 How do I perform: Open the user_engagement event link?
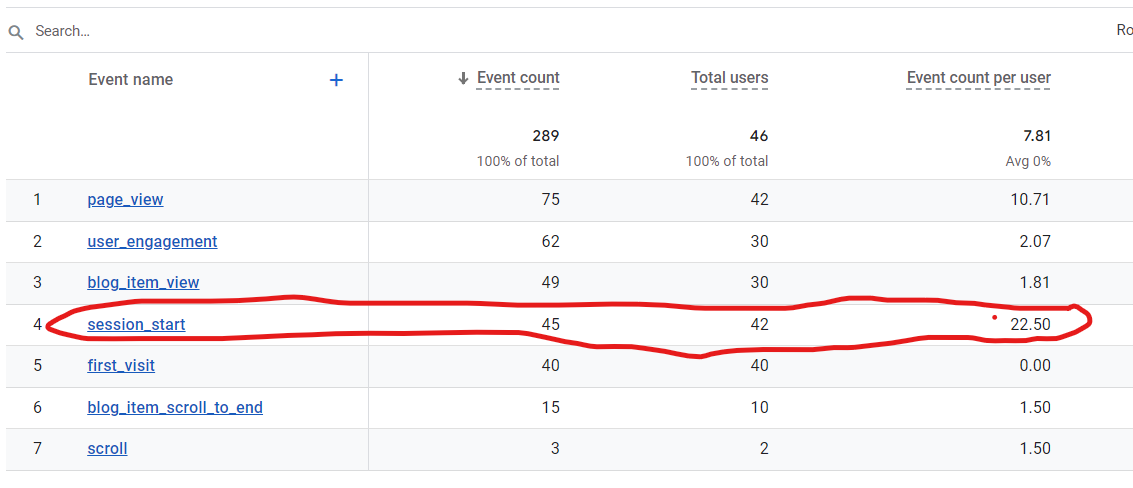[152, 241]
